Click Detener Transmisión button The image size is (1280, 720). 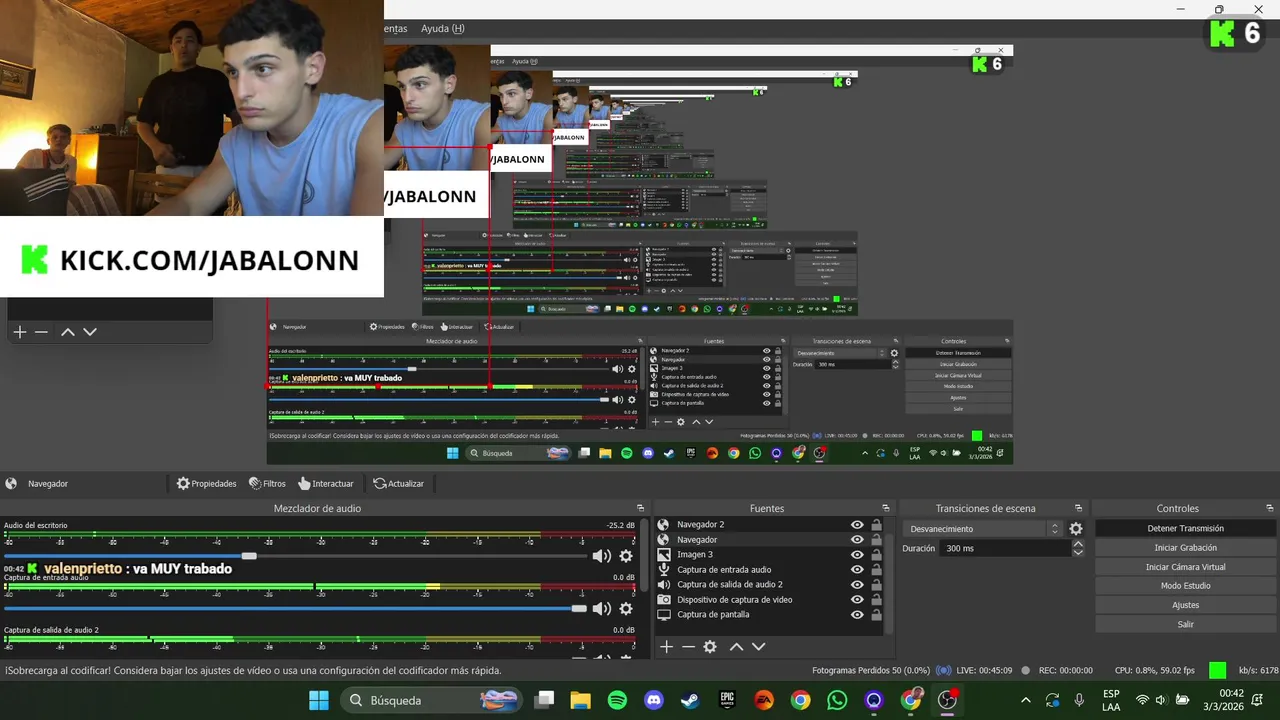[x=1185, y=528]
